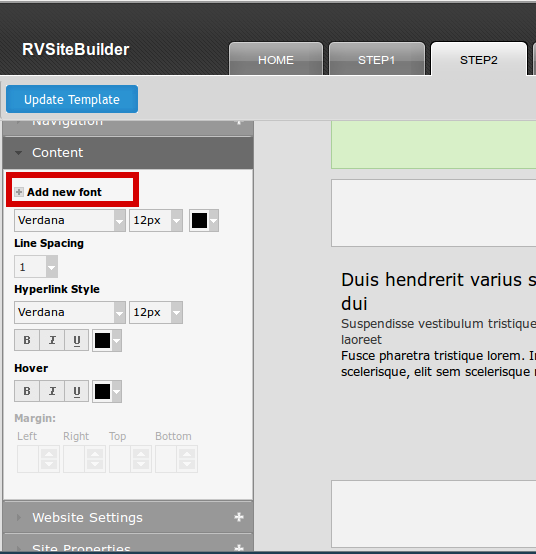
Task: Toggle underline for Hyperlink Style
Action: tap(76, 340)
